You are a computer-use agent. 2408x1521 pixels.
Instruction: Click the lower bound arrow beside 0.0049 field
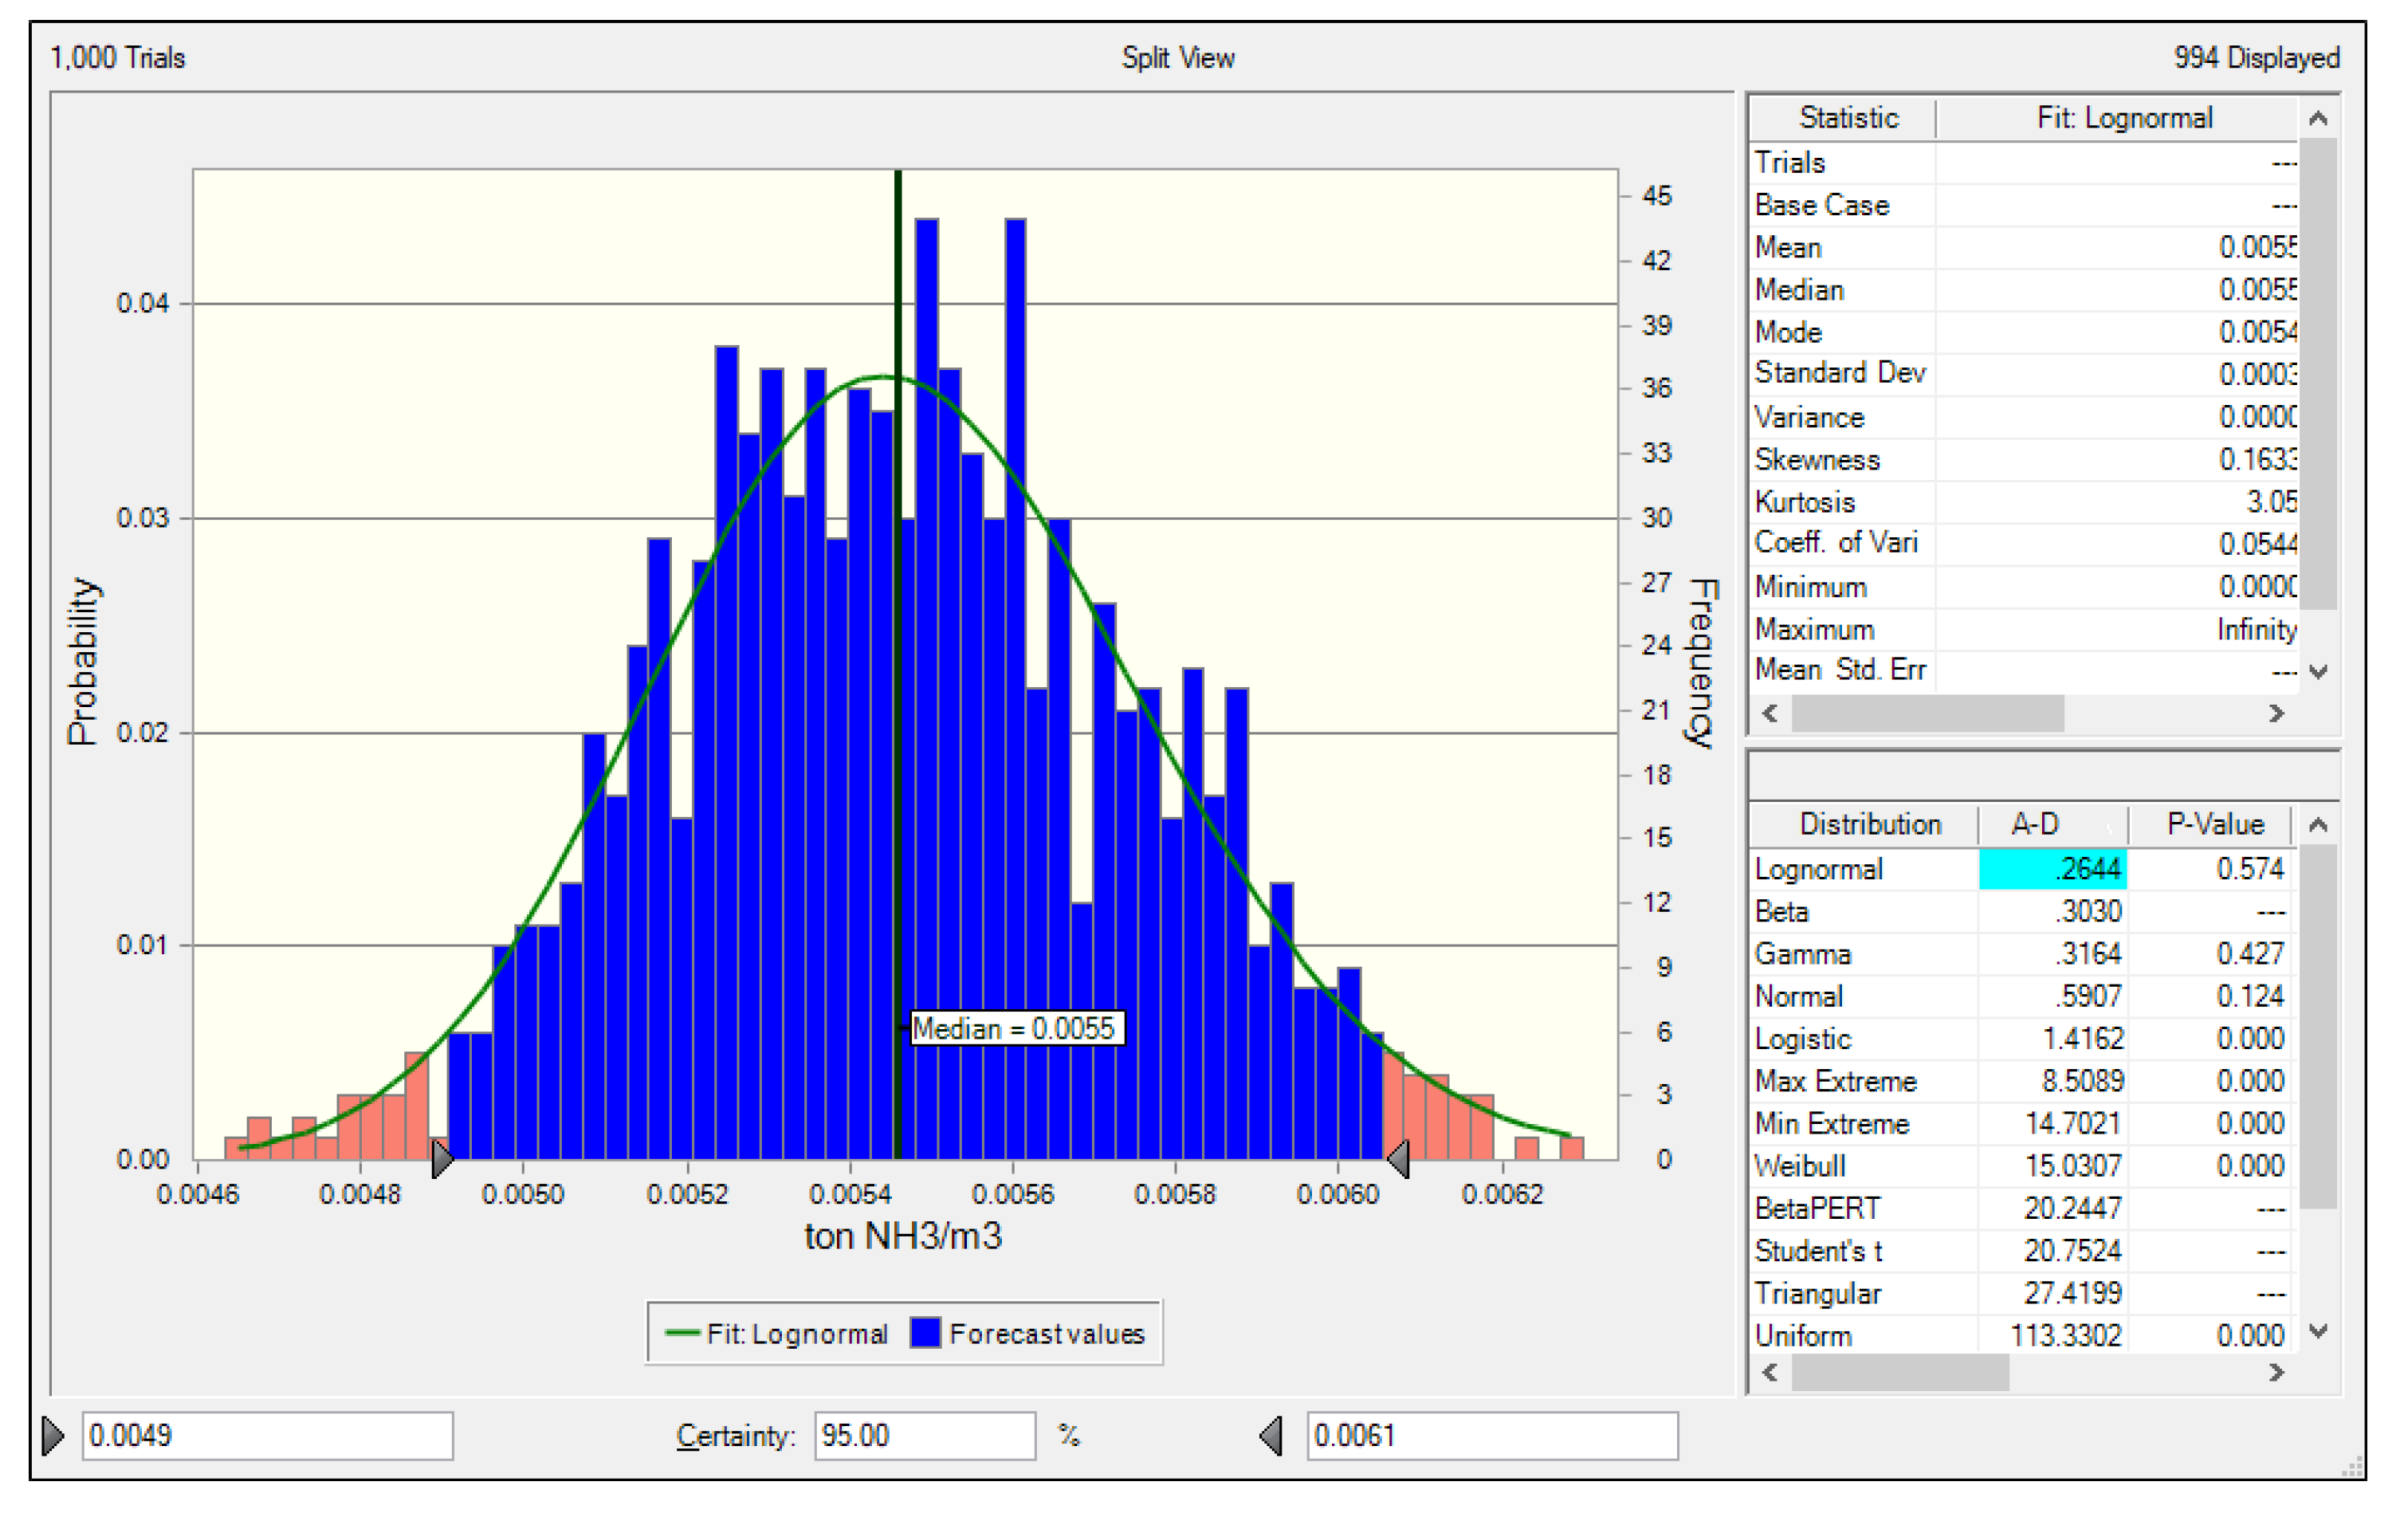click(53, 1436)
